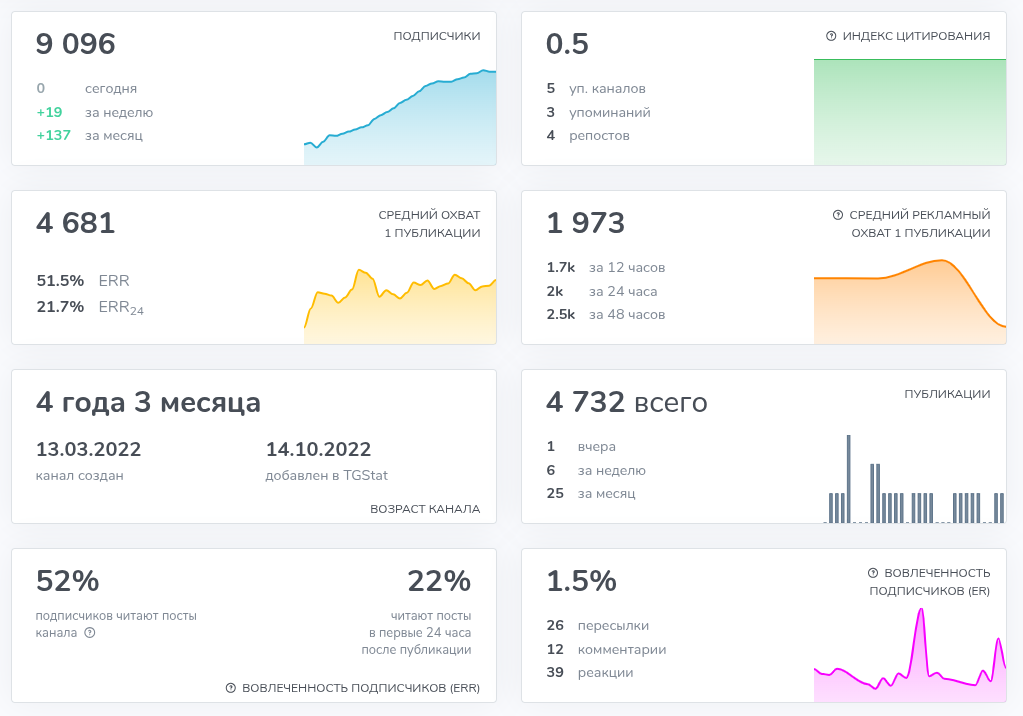Click the 'пересылки' label
The image size is (1023, 716).
(613, 626)
